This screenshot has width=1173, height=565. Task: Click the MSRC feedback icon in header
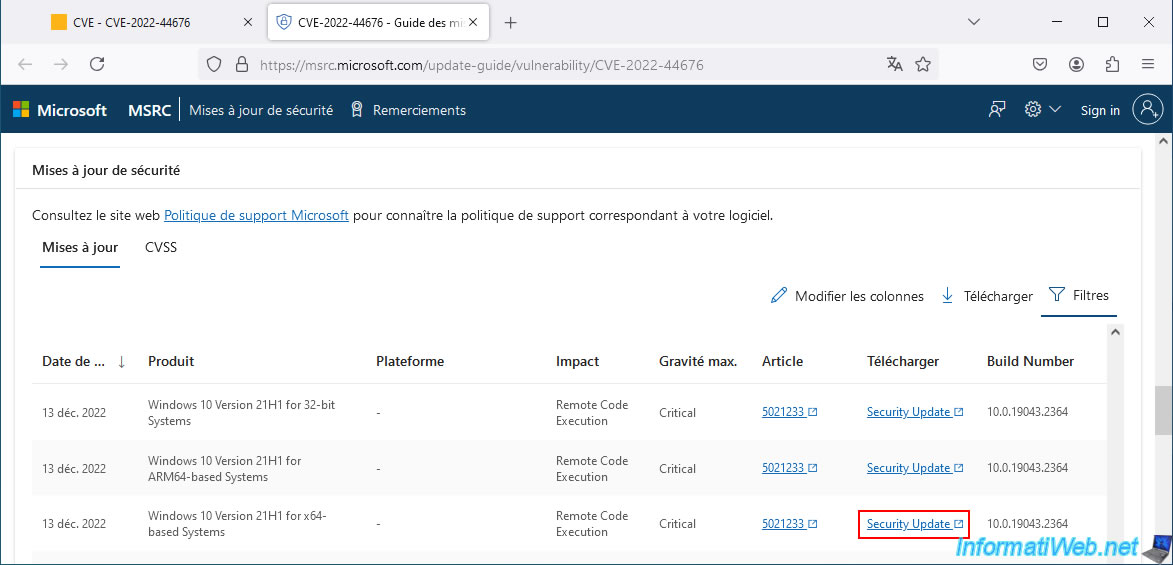click(x=996, y=110)
